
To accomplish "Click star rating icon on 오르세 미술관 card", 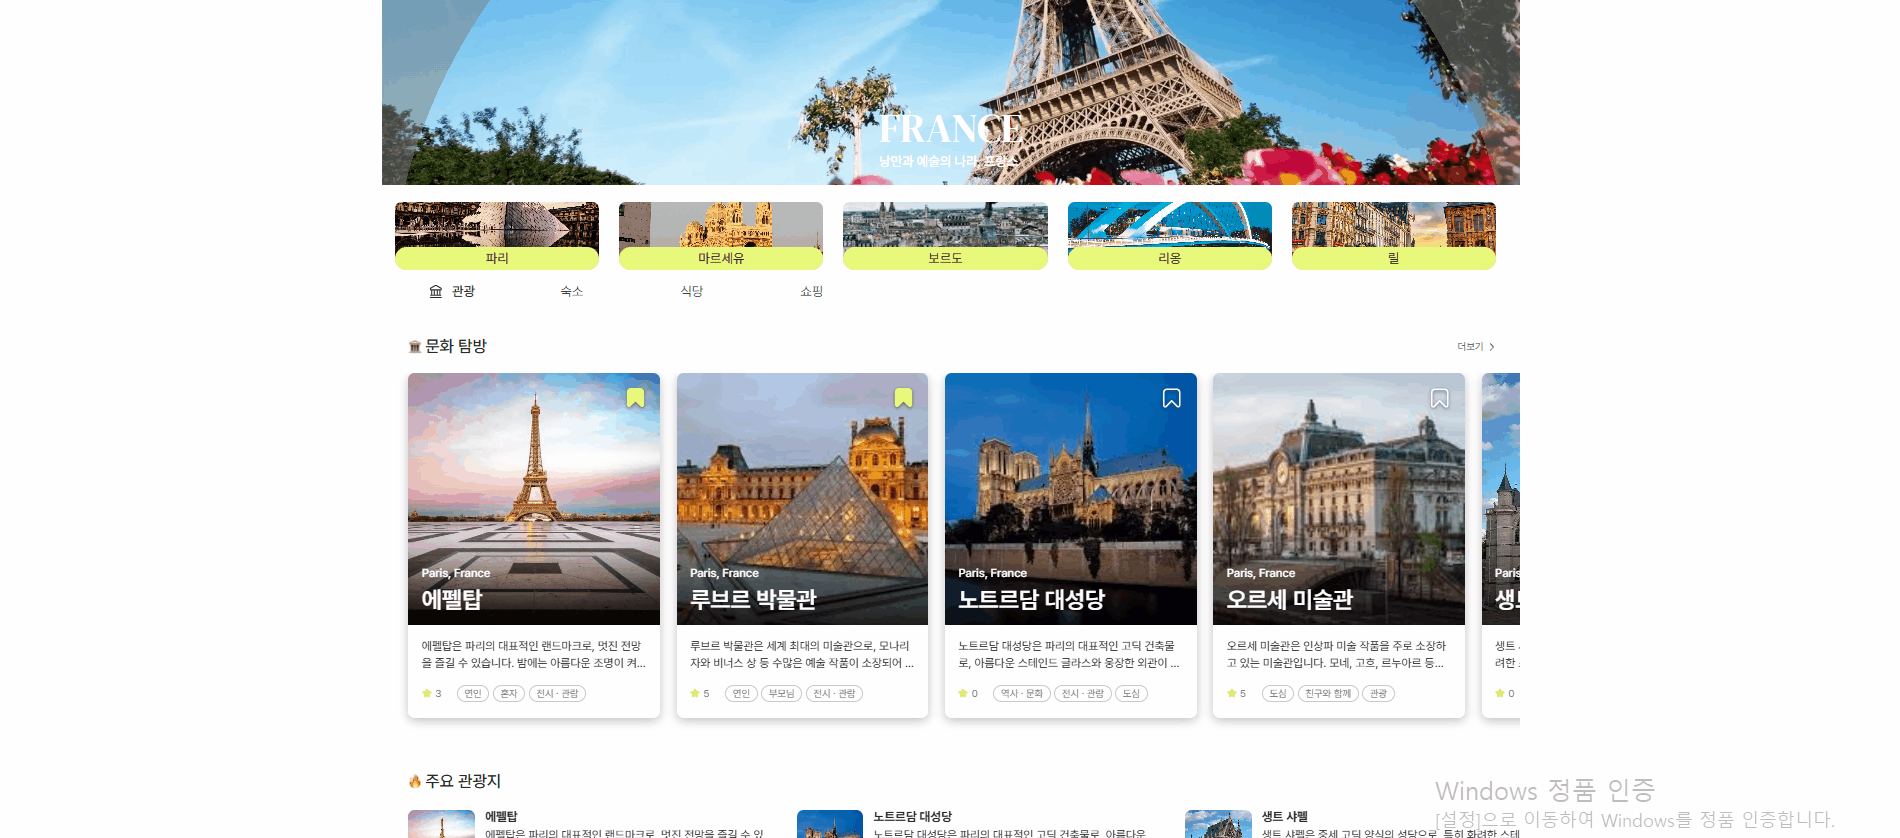I will (1231, 693).
